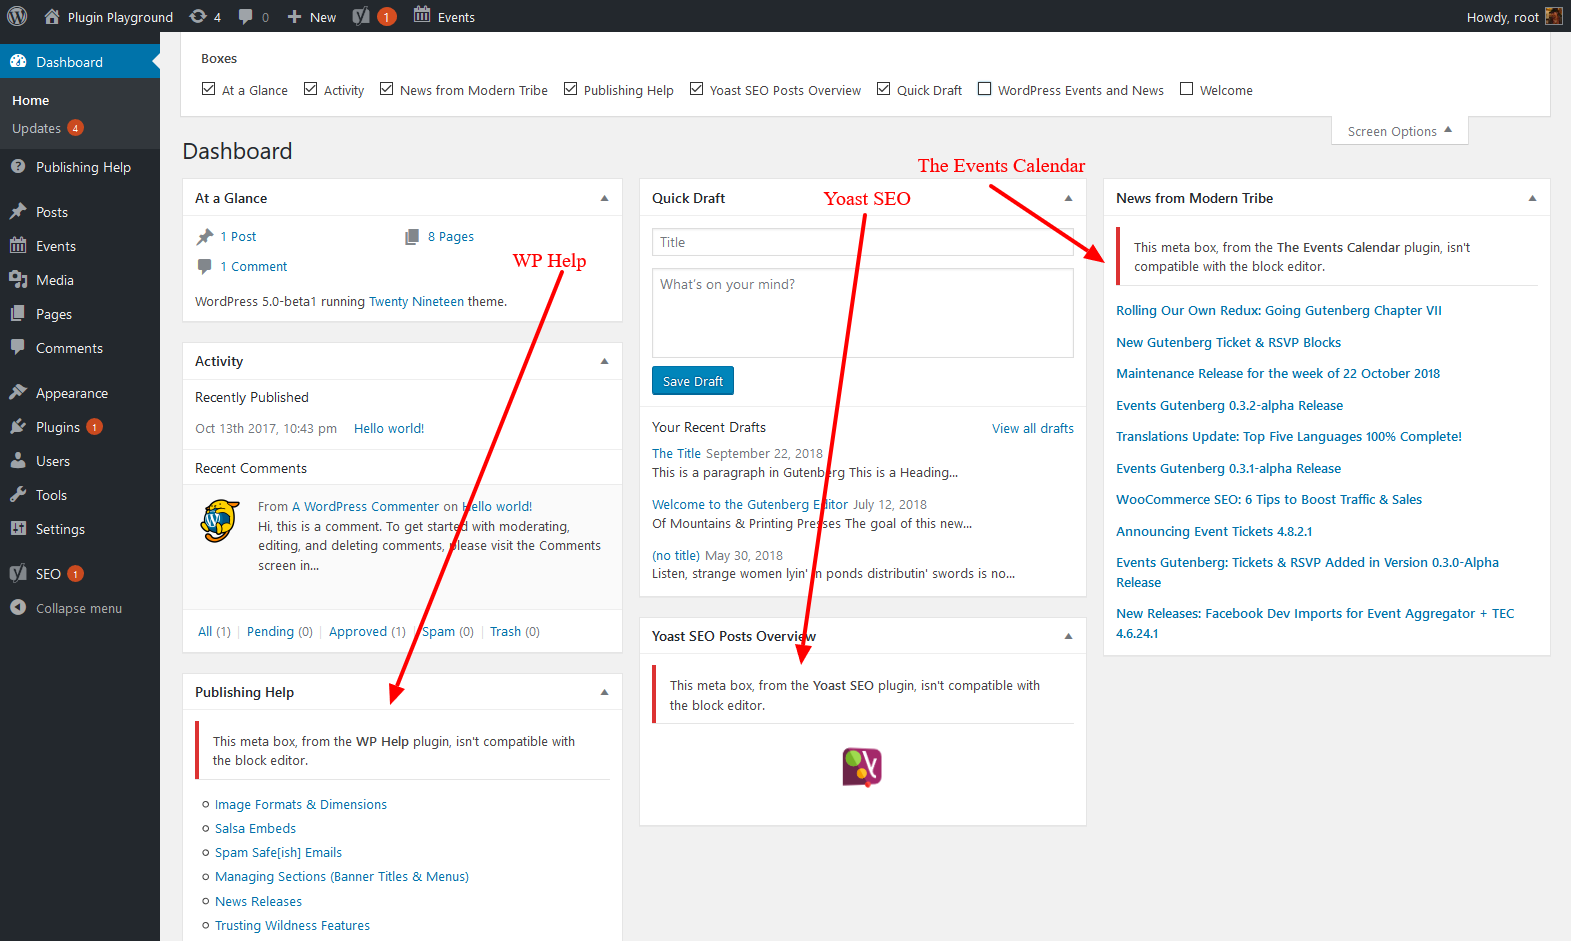Collapse the Screen Options panel

1400,131
